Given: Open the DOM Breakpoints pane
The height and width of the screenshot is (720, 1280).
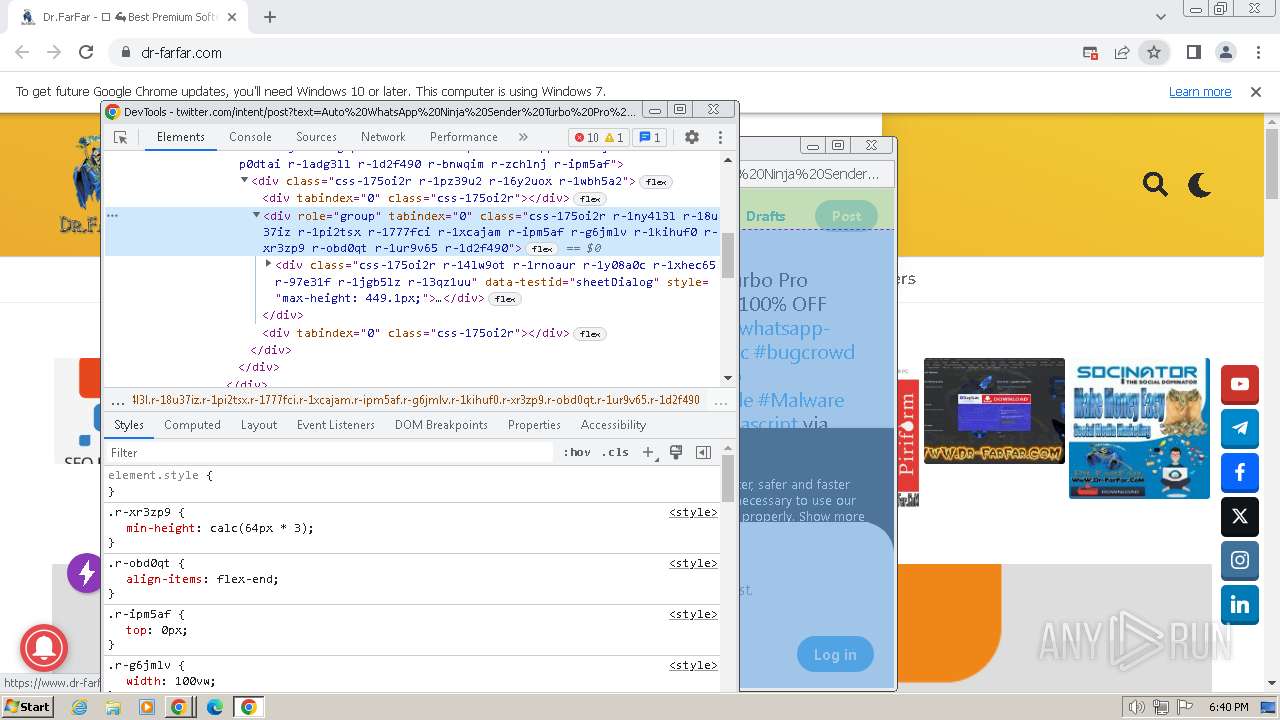Looking at the screenshot, I should 441,425.
